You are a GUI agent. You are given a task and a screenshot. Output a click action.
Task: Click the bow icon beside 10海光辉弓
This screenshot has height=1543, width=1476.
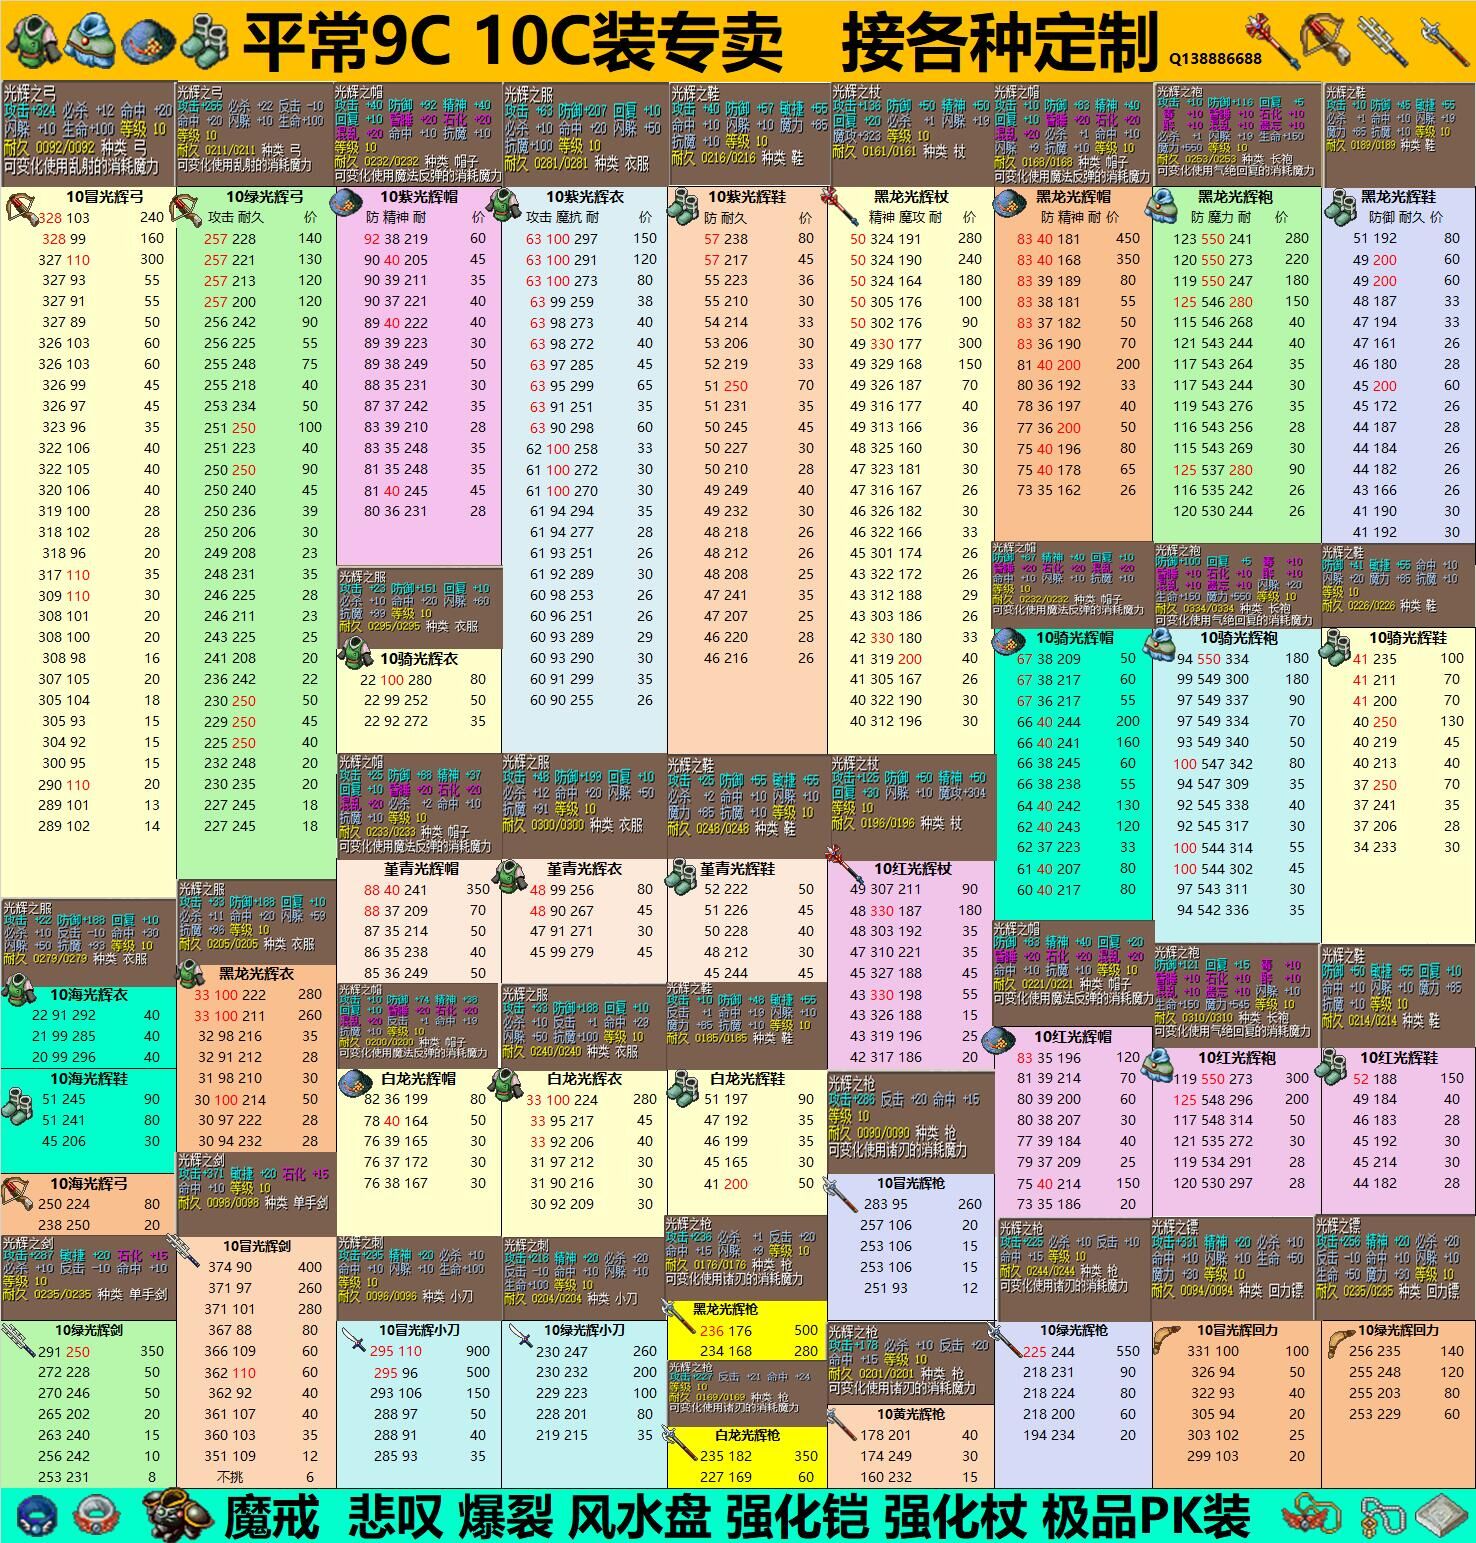[17, 1191]
